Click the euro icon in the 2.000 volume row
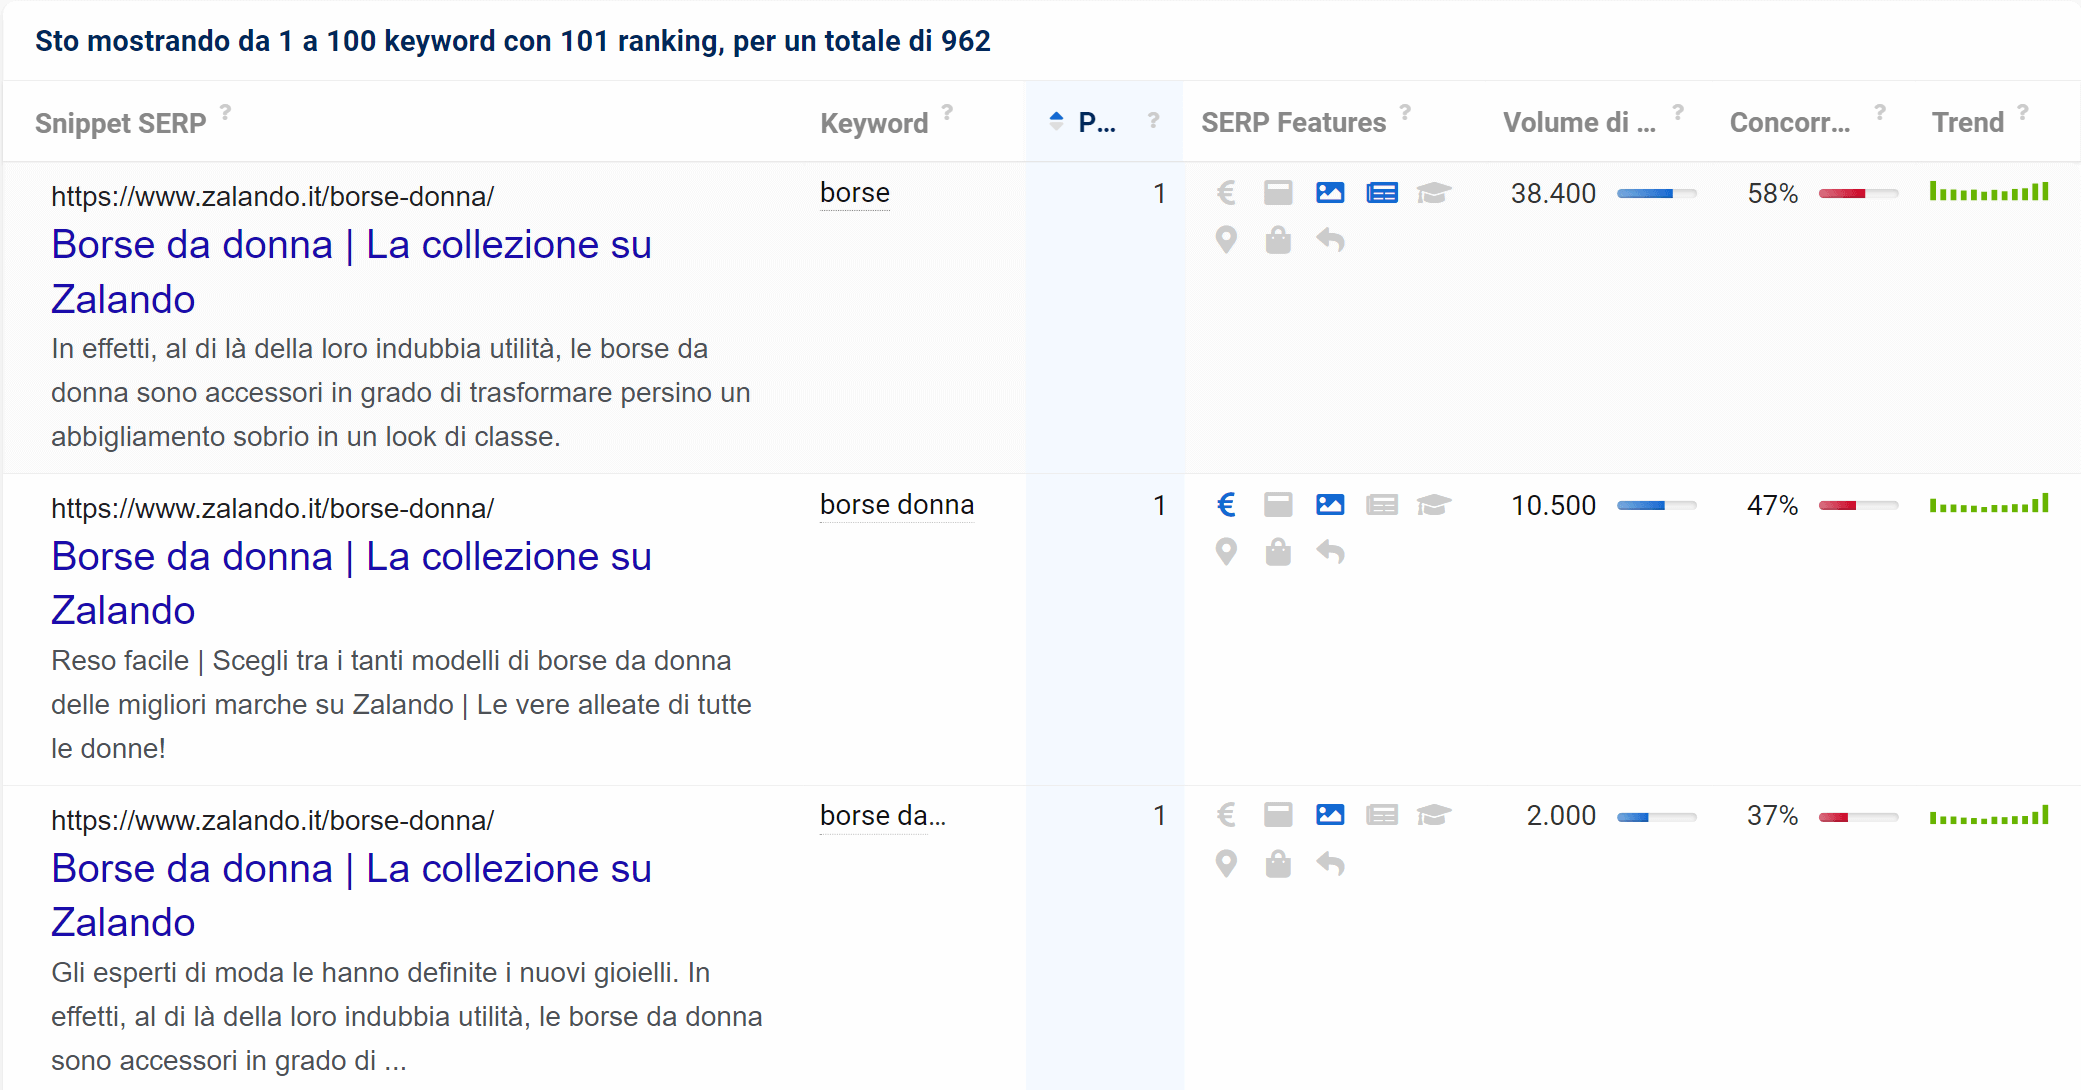Viewport: 2081px width, 1090px height. click(1226, 815)
